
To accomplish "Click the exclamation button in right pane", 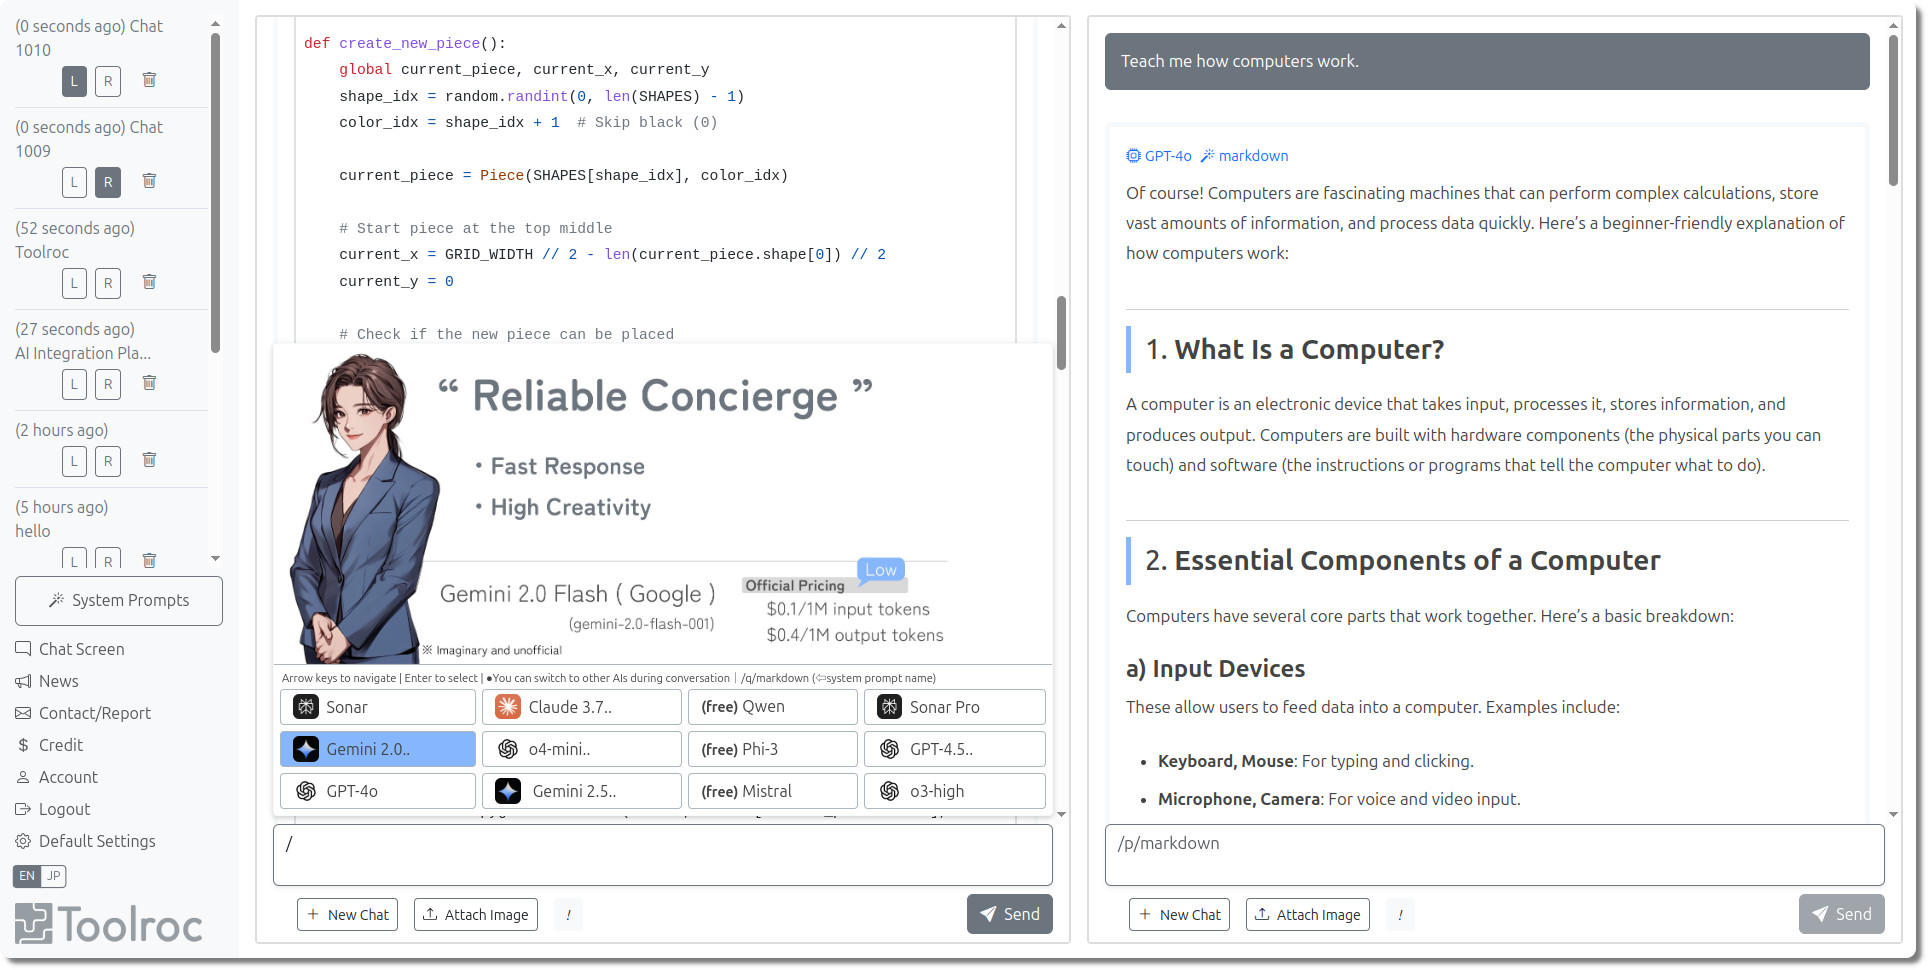I will point(1400,915).
